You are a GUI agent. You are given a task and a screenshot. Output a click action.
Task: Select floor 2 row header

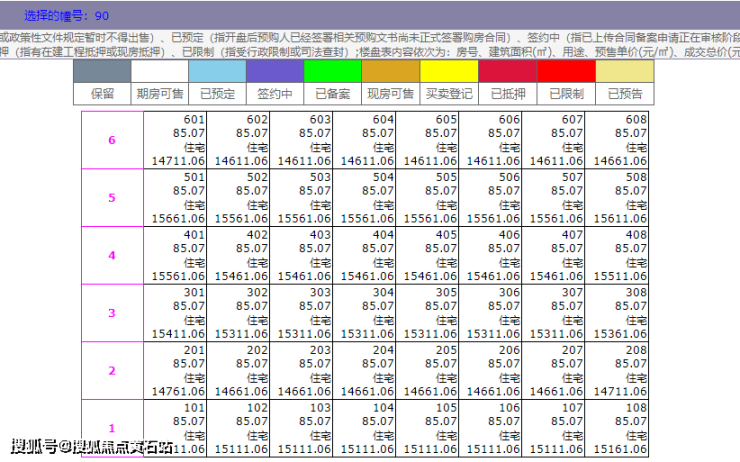point(112,370)
